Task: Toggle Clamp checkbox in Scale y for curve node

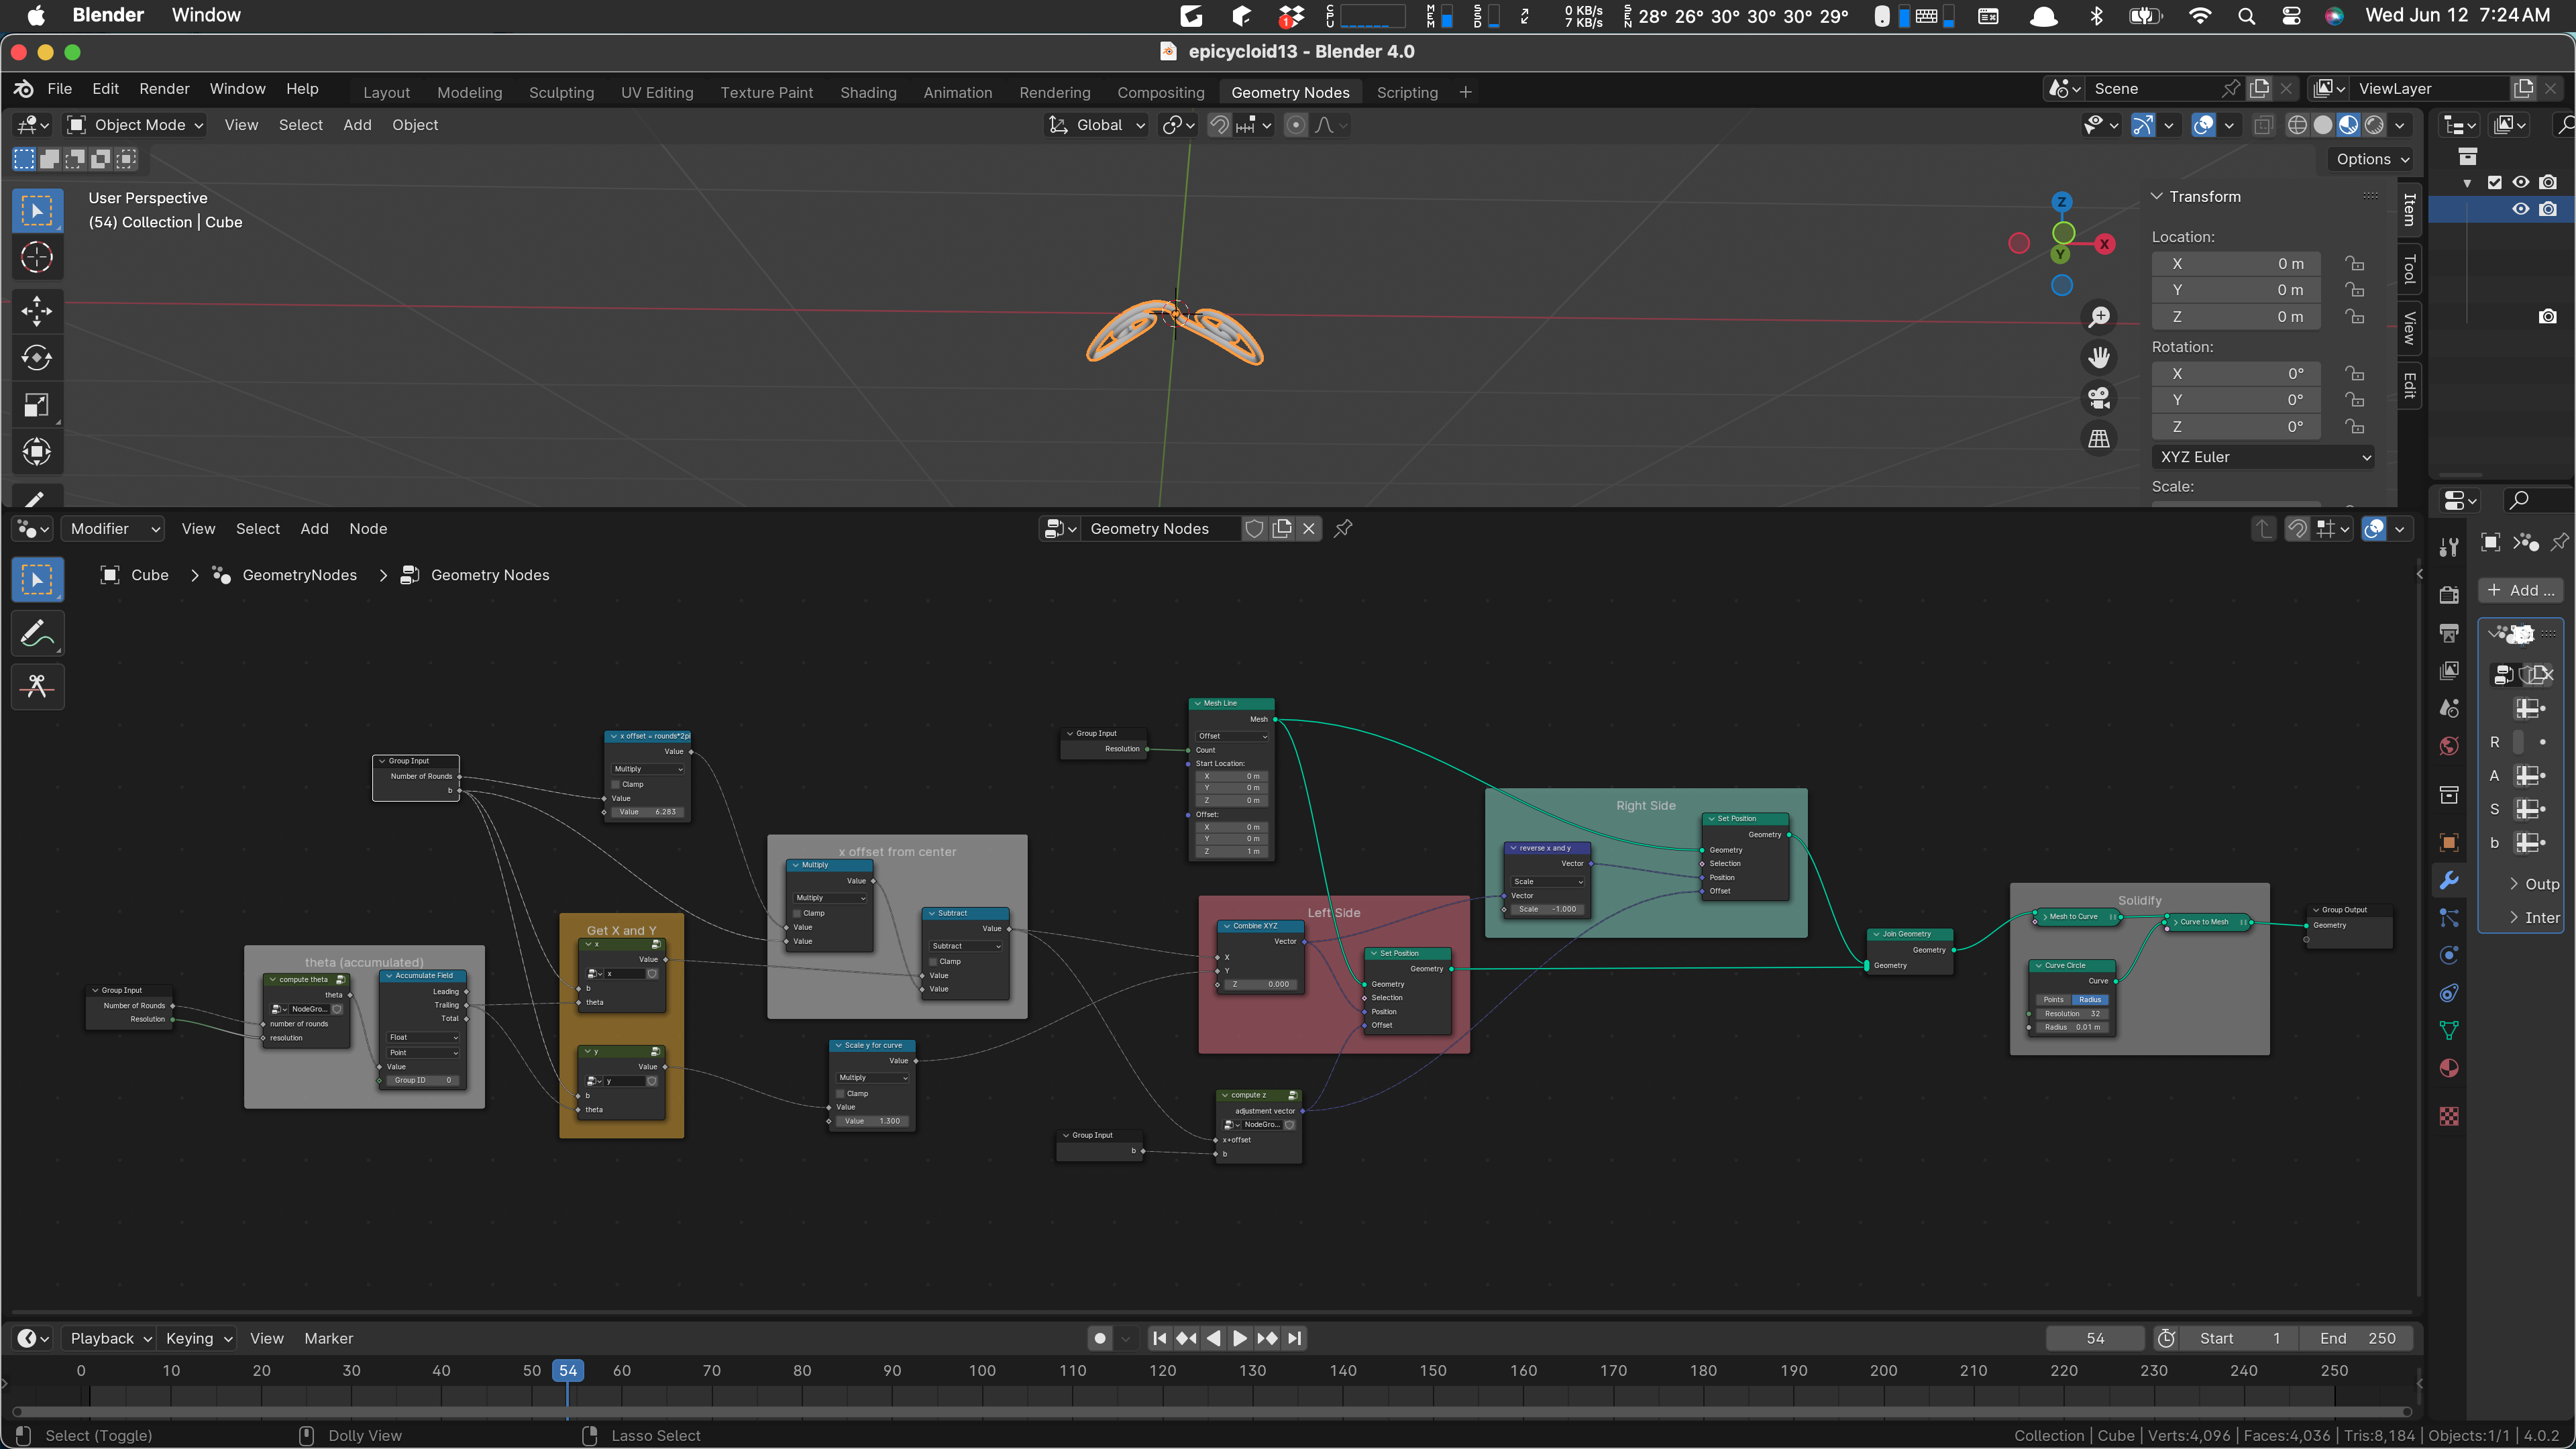Action: pyautogui.click(x=841, y=1093)
